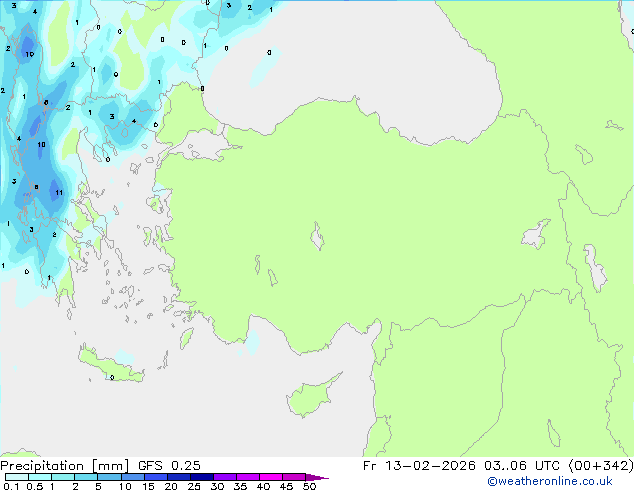Click the legend label '40'

coord(264,486)
